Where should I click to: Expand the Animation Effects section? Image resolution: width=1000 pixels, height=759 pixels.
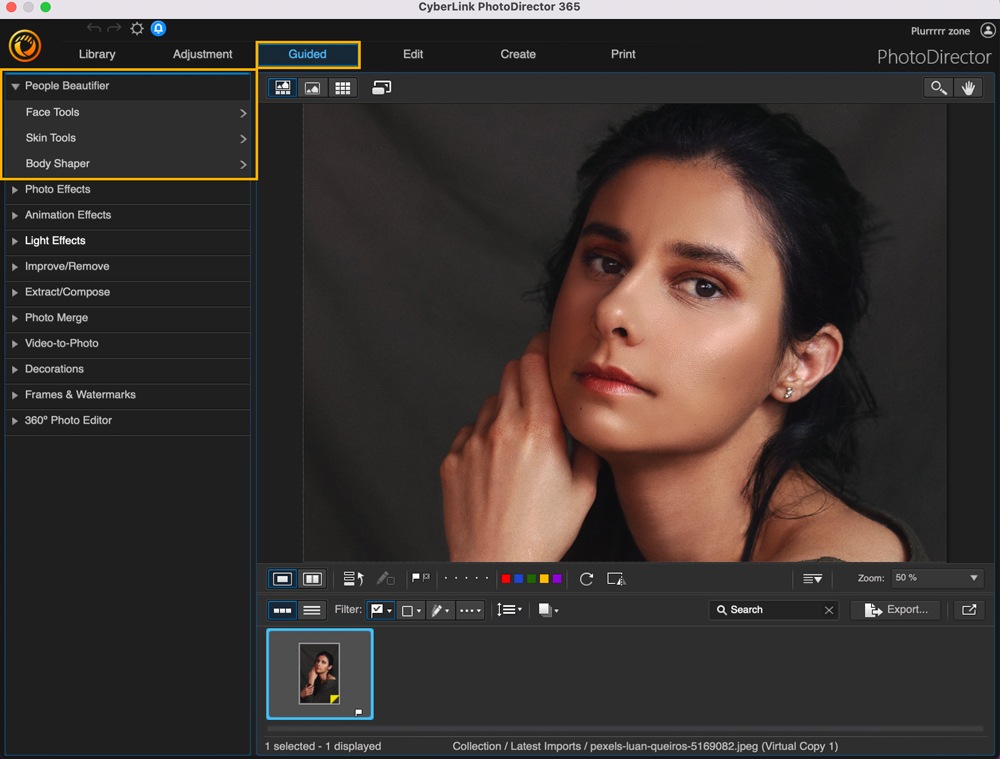click(x=128, y=215)
